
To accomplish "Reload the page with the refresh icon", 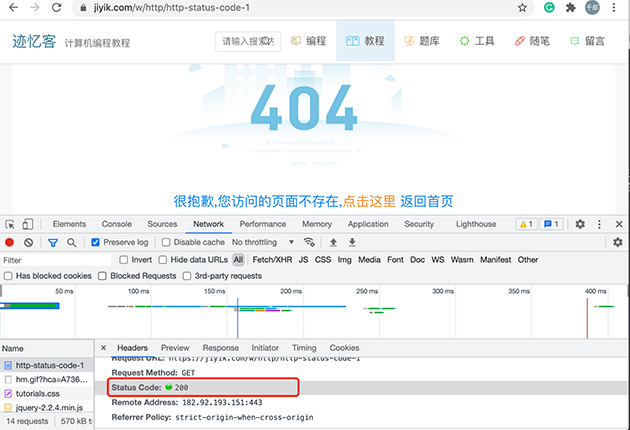I will point(57,7).
